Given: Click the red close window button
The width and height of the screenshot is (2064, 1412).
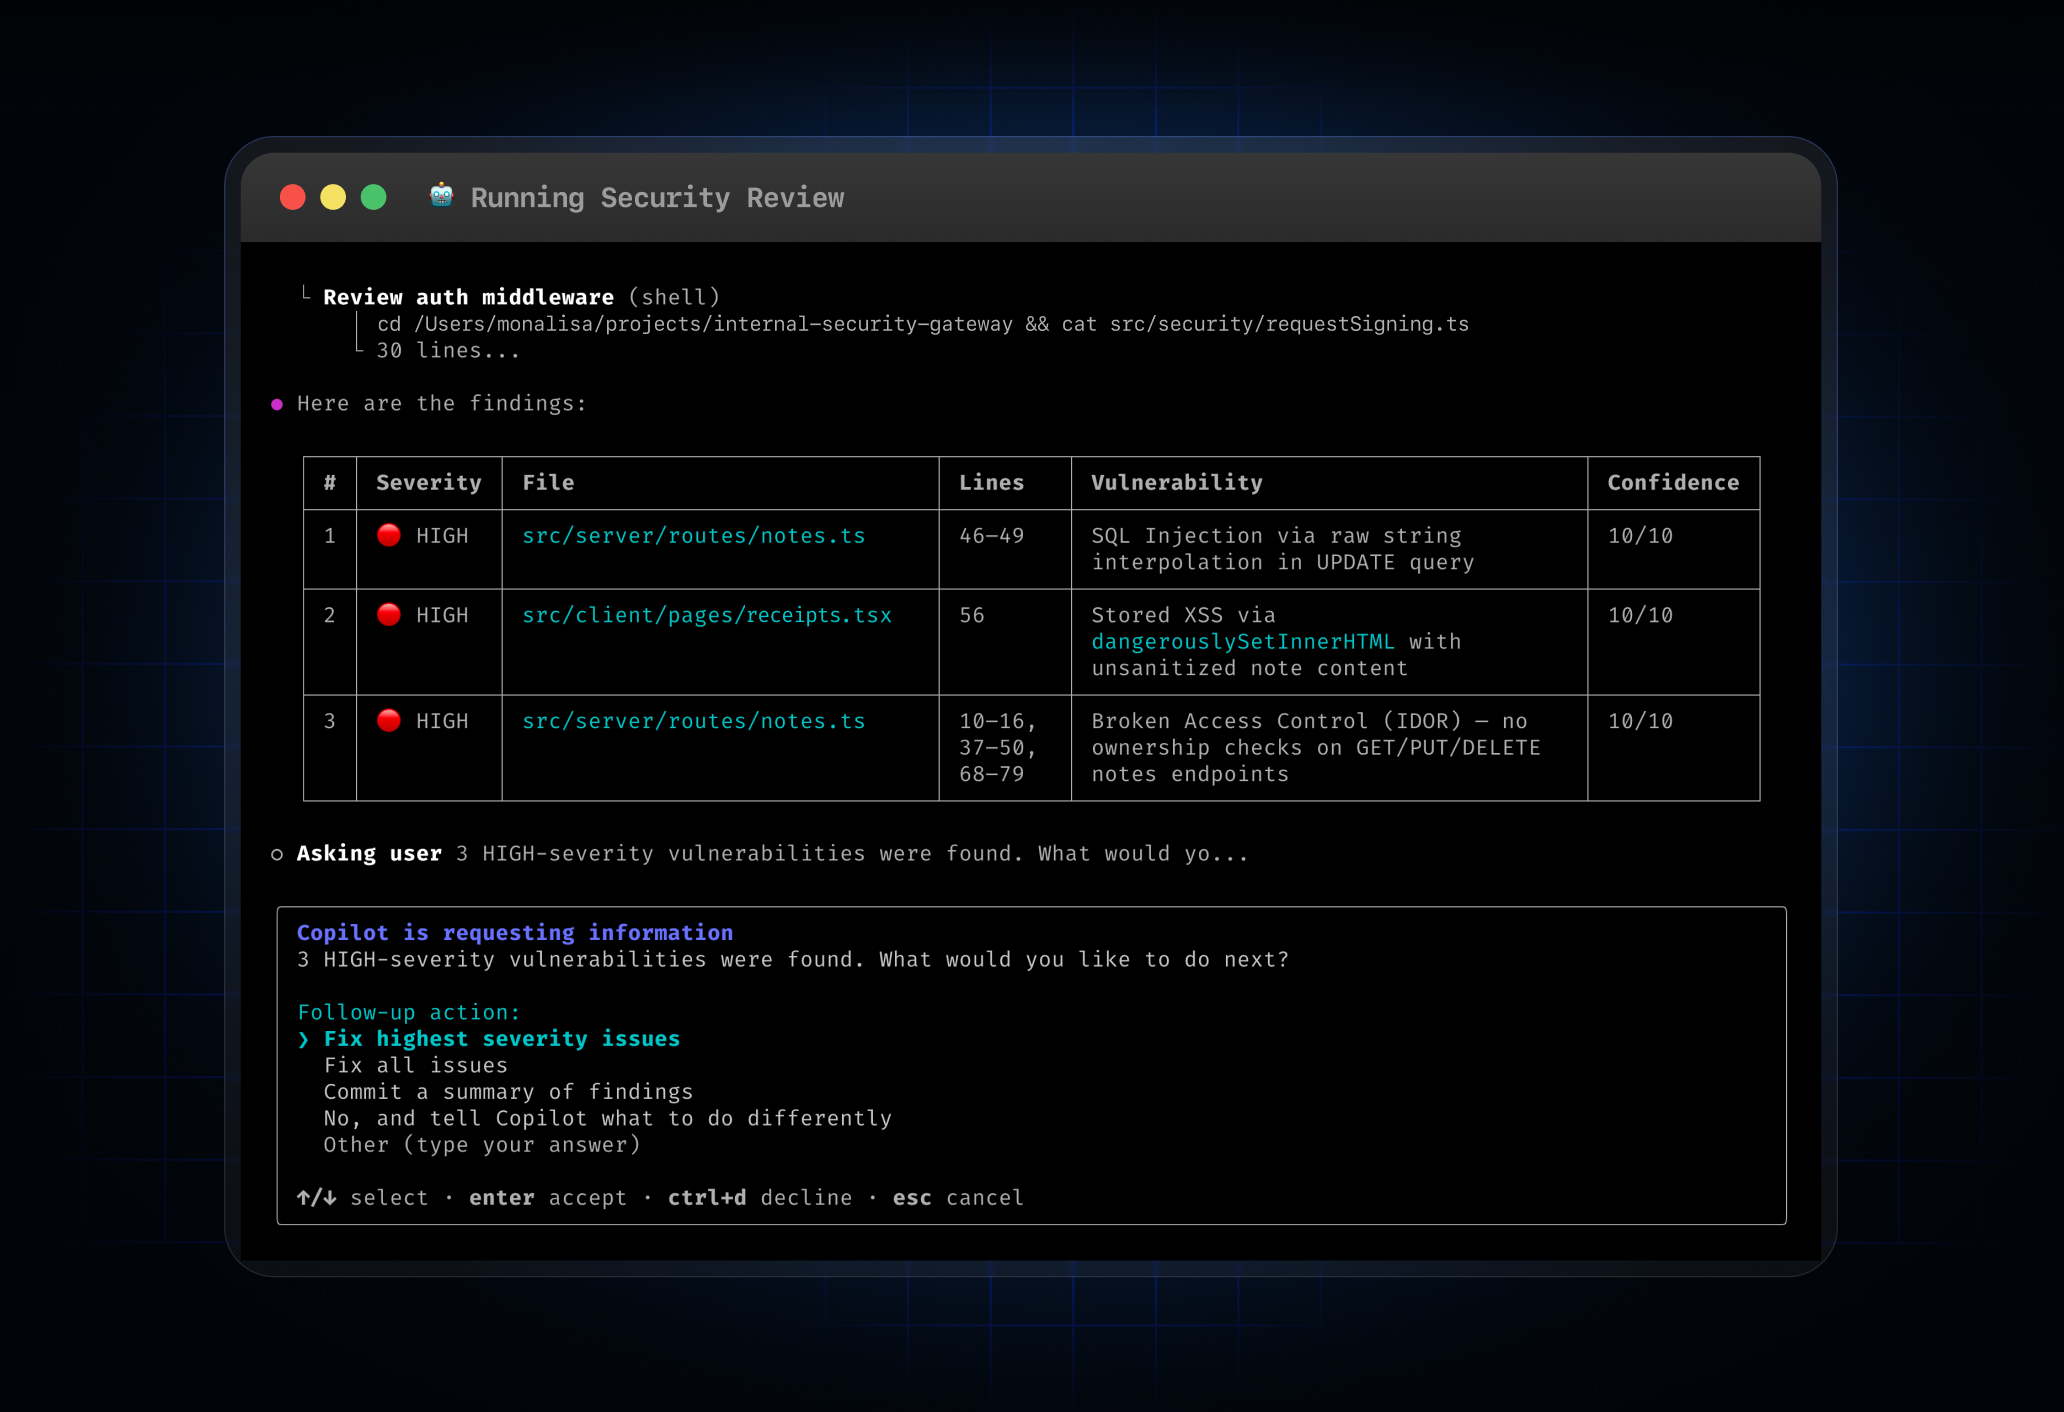Looking at the screenshot, I should [293, 197].
